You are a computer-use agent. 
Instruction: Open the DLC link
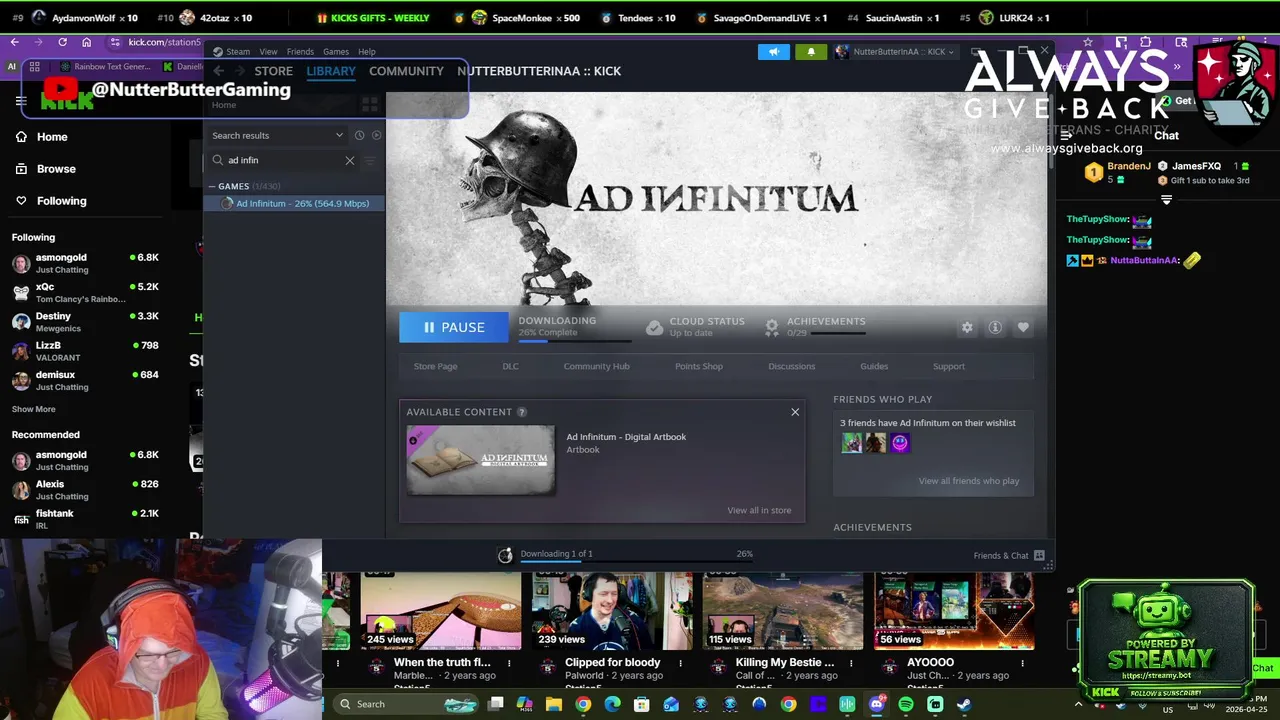point(510,366)
